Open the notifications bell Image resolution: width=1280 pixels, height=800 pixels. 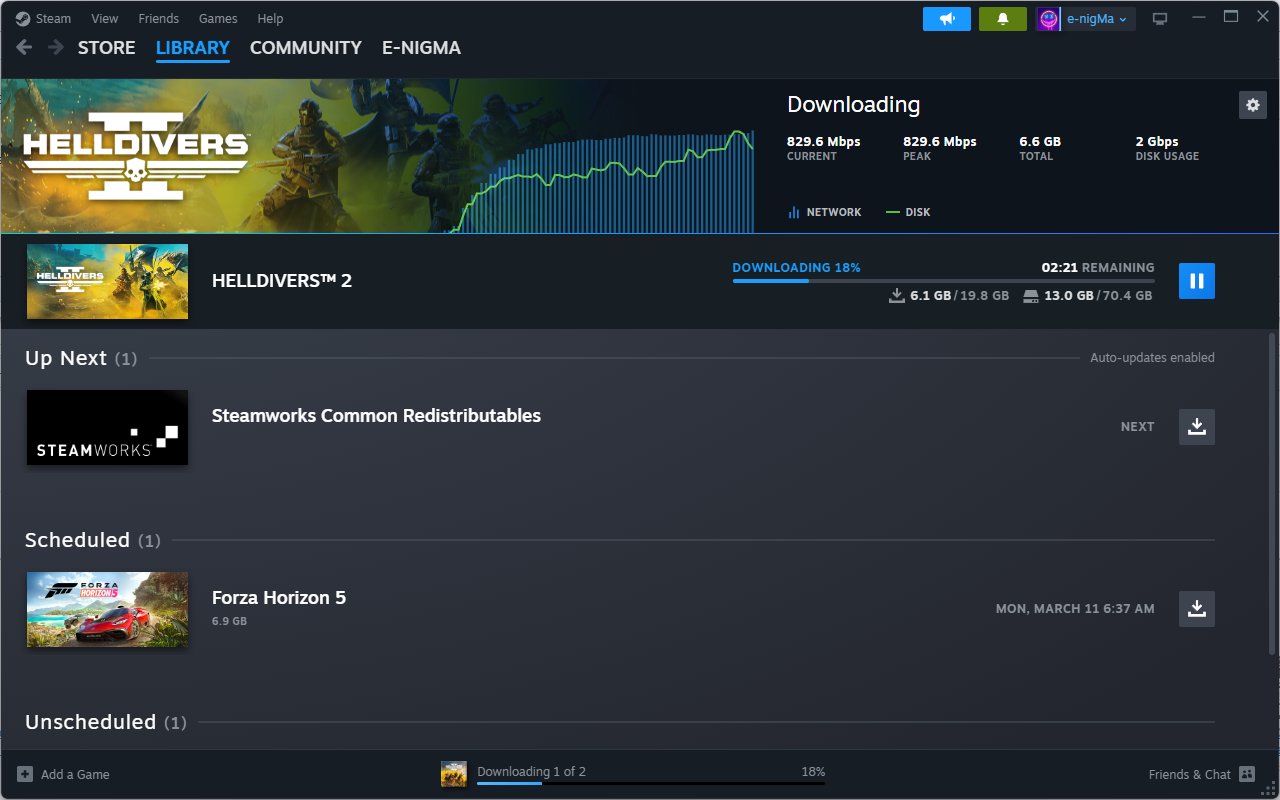pyautogui.click(x=1003, y=19)
